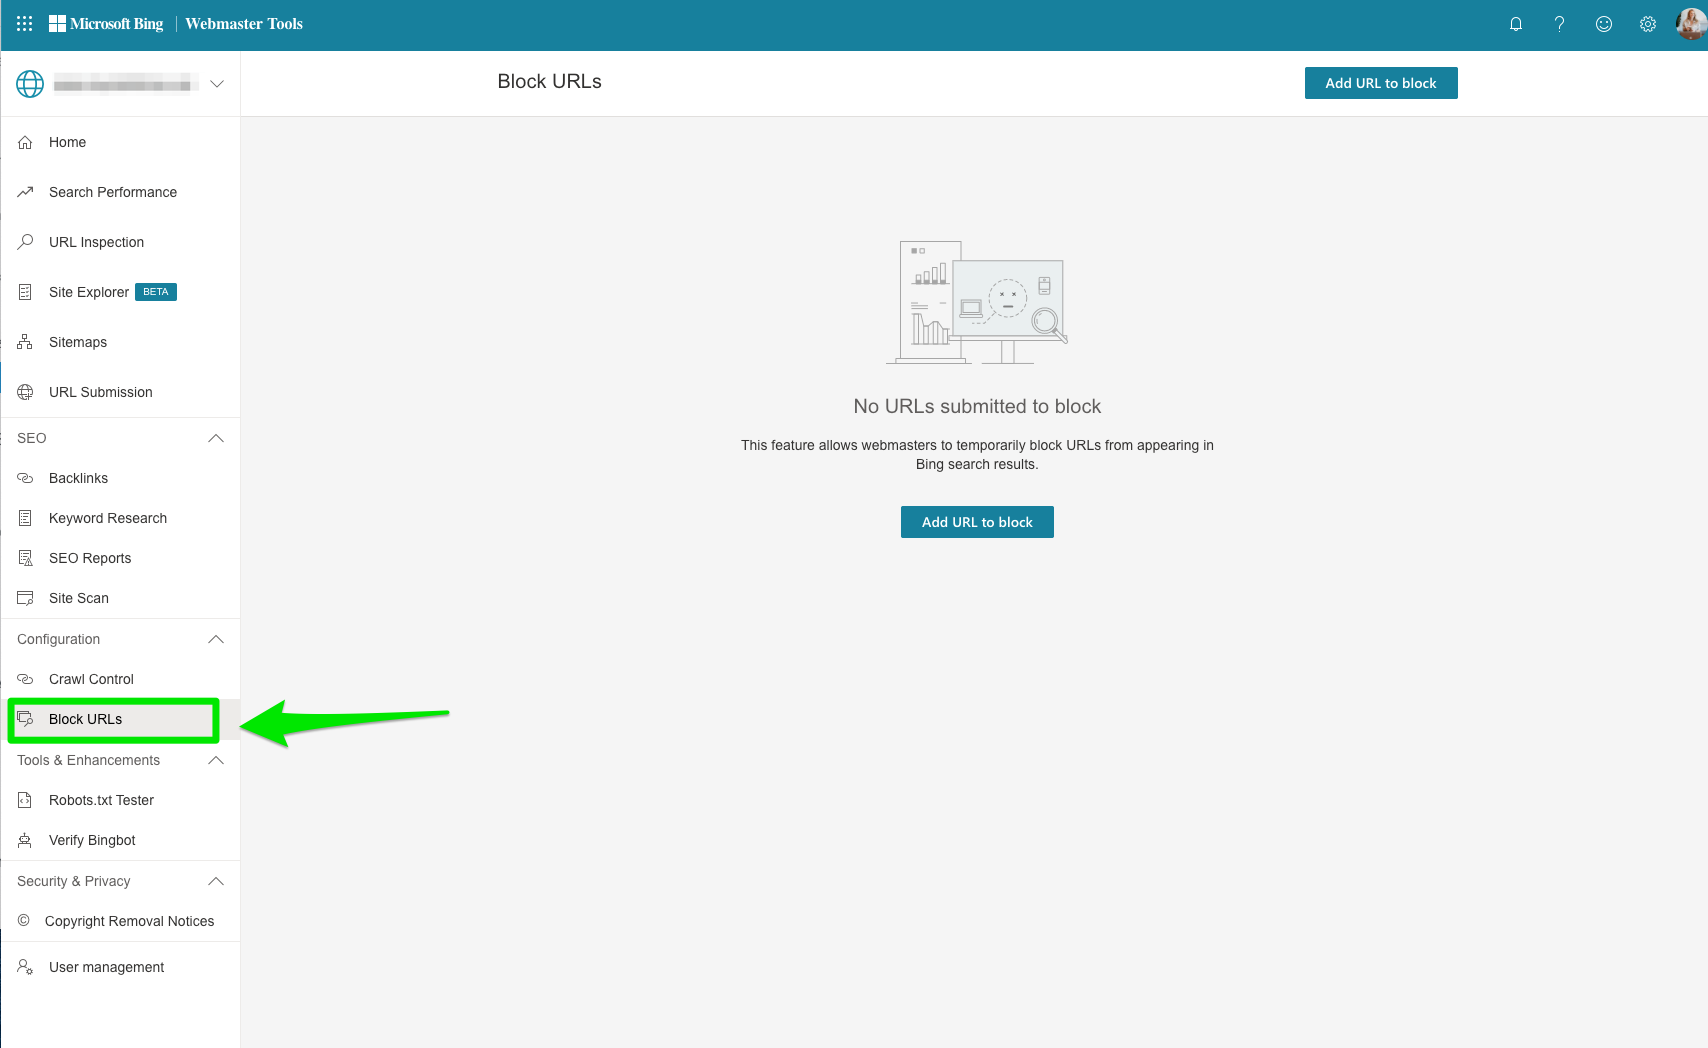Collapse the SEO section
Image resolution: width=1708 pixels, height=1048 pixels.
click(216, 438)
